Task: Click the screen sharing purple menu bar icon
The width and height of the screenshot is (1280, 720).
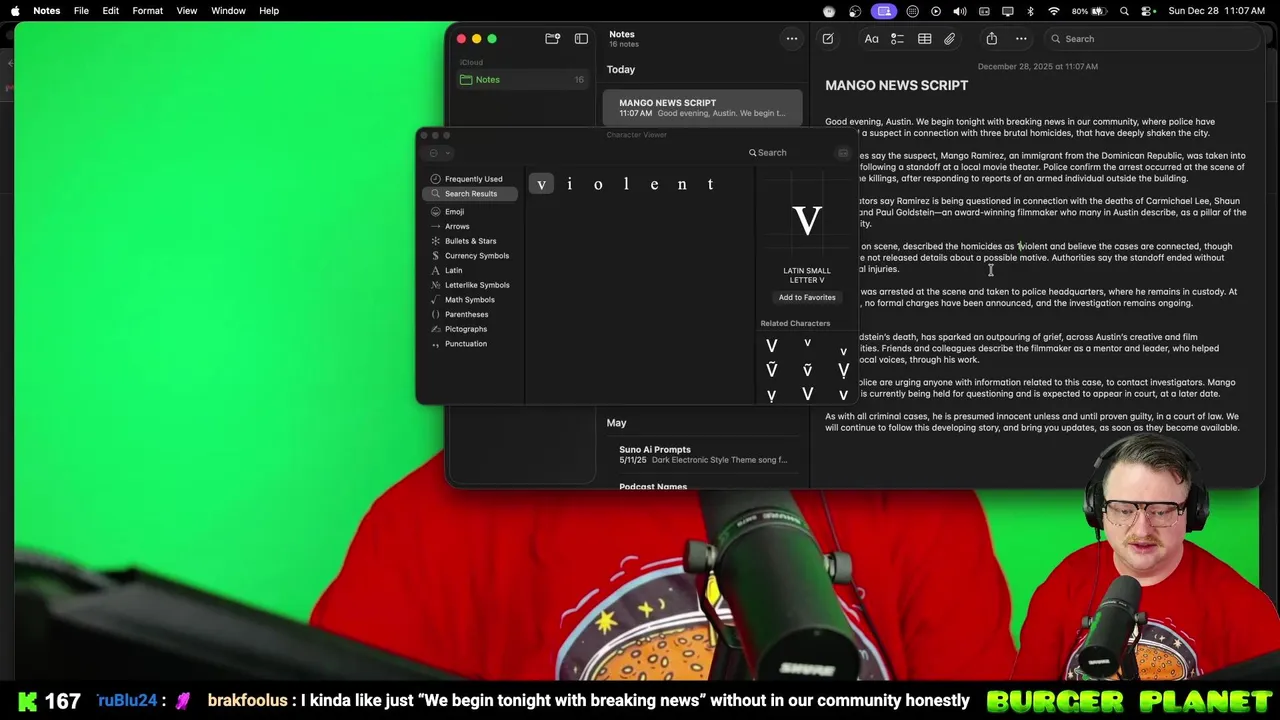Action: [884, 11]
